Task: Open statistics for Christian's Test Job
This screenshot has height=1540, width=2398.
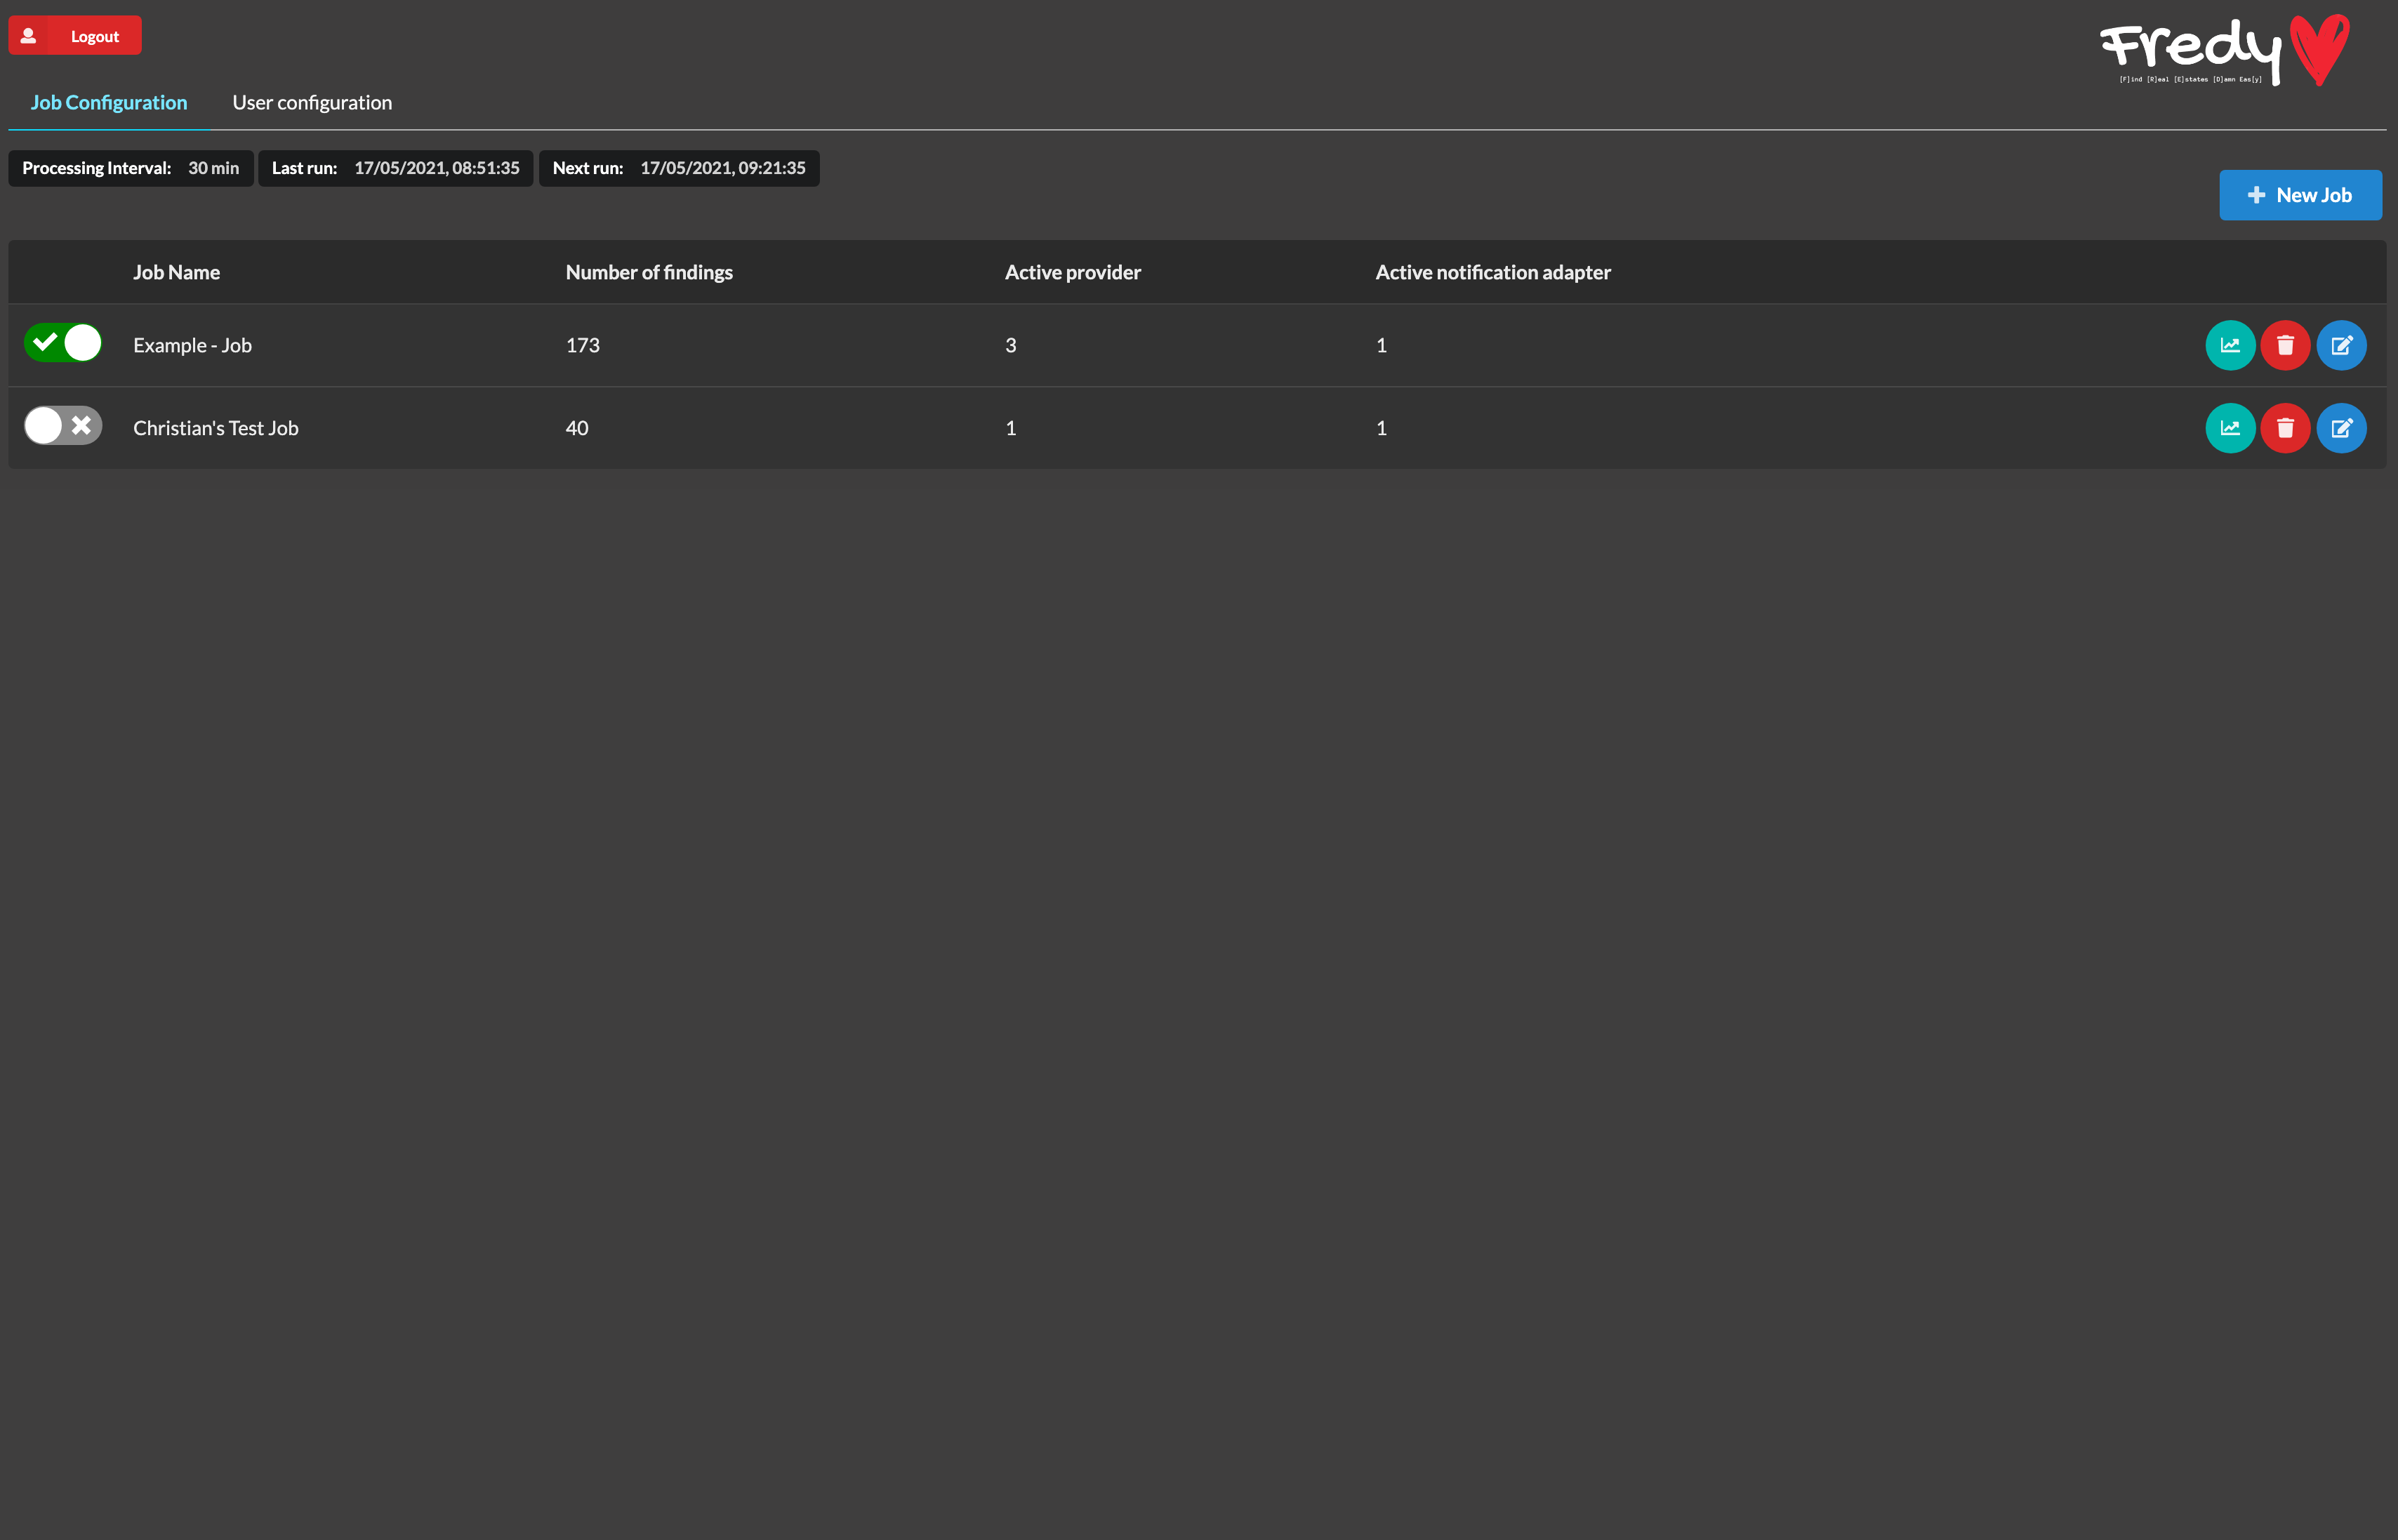Action: 2230,428
